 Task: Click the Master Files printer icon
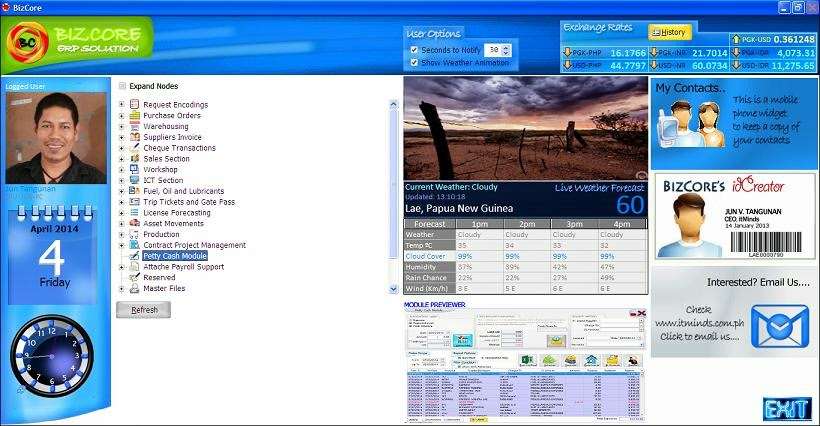(x=134, y=288)
